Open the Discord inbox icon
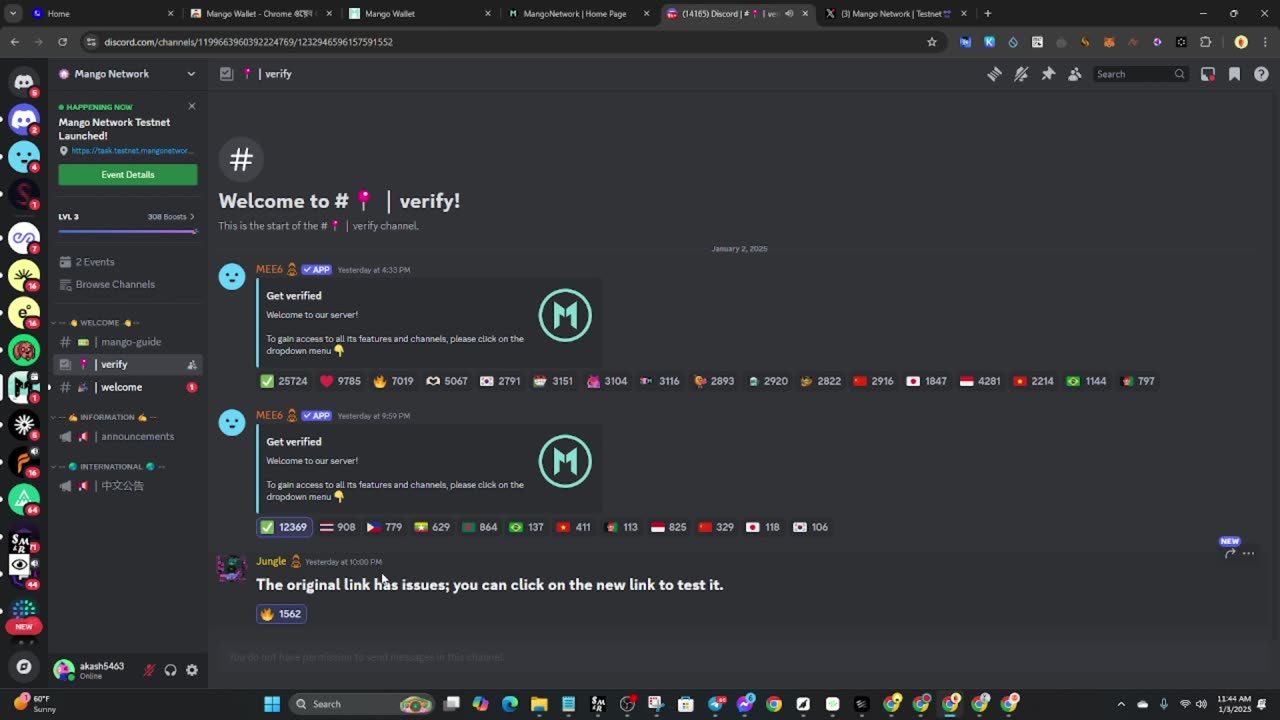1280x720 pixels. point(1208,74)
